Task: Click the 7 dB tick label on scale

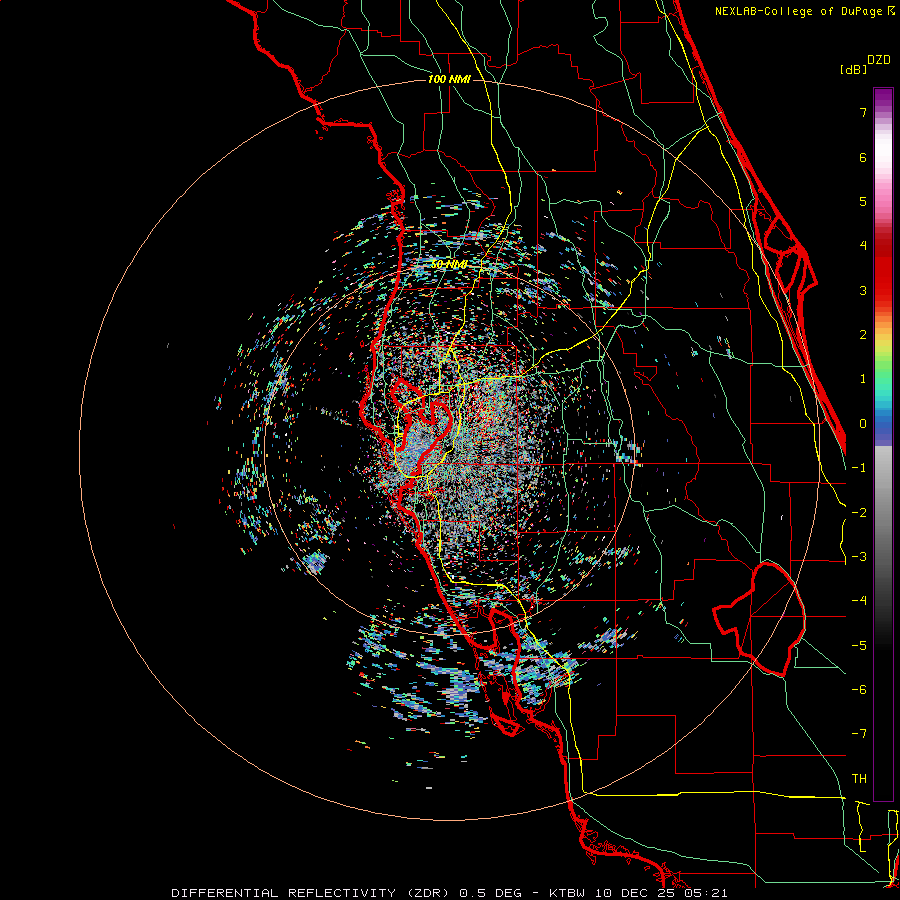Action: (863, 112)
